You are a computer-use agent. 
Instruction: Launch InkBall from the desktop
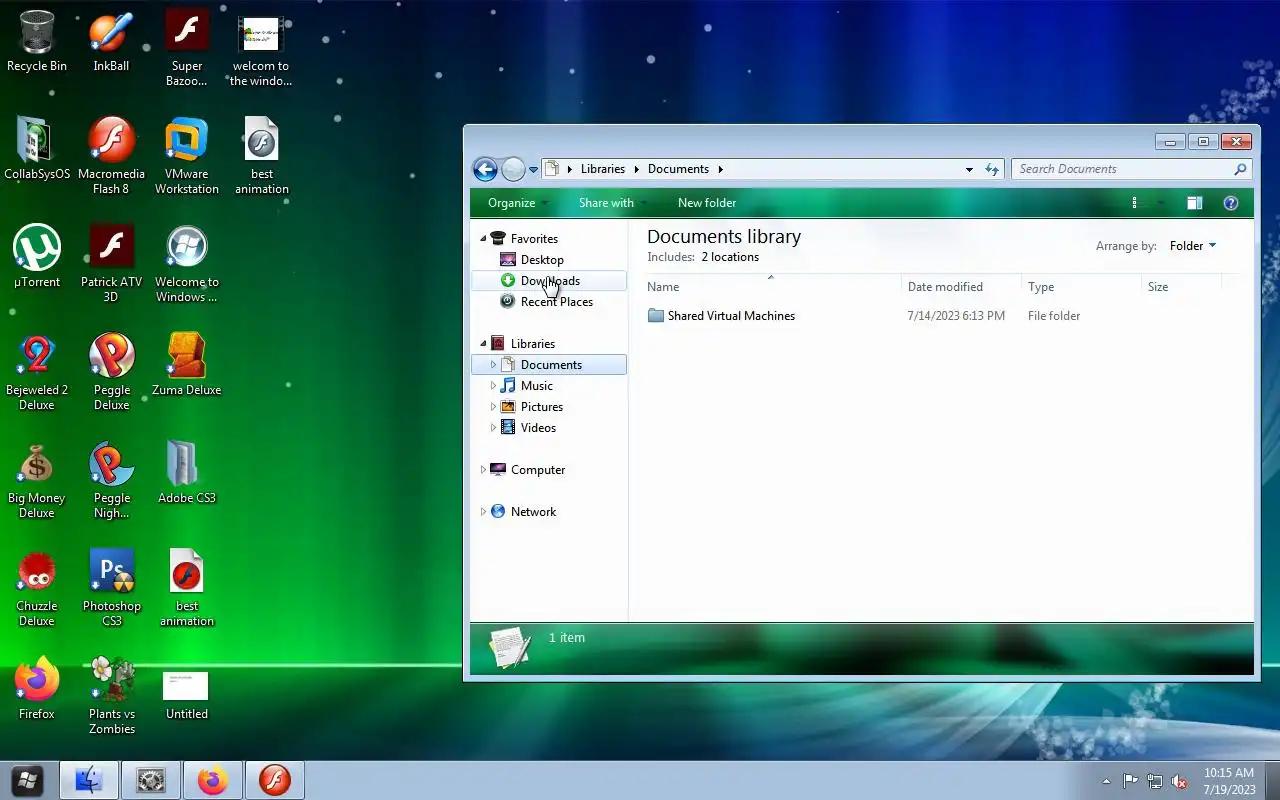pyautogui.click(x=111, y=42)
